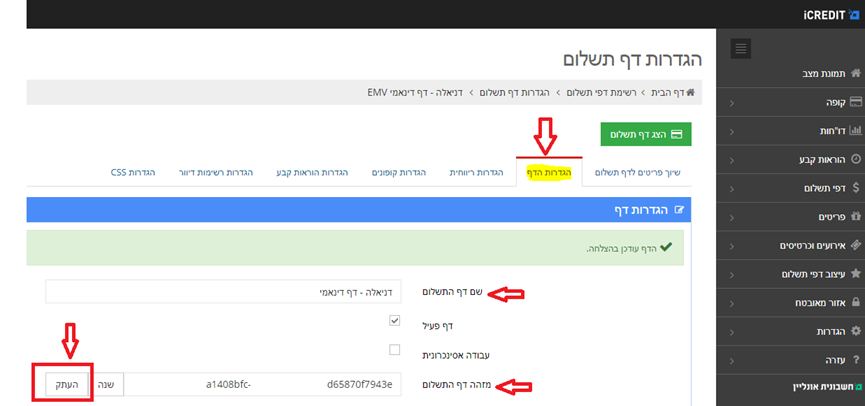Click the הצג דף תשלום green button

click(x=646, y=134)
